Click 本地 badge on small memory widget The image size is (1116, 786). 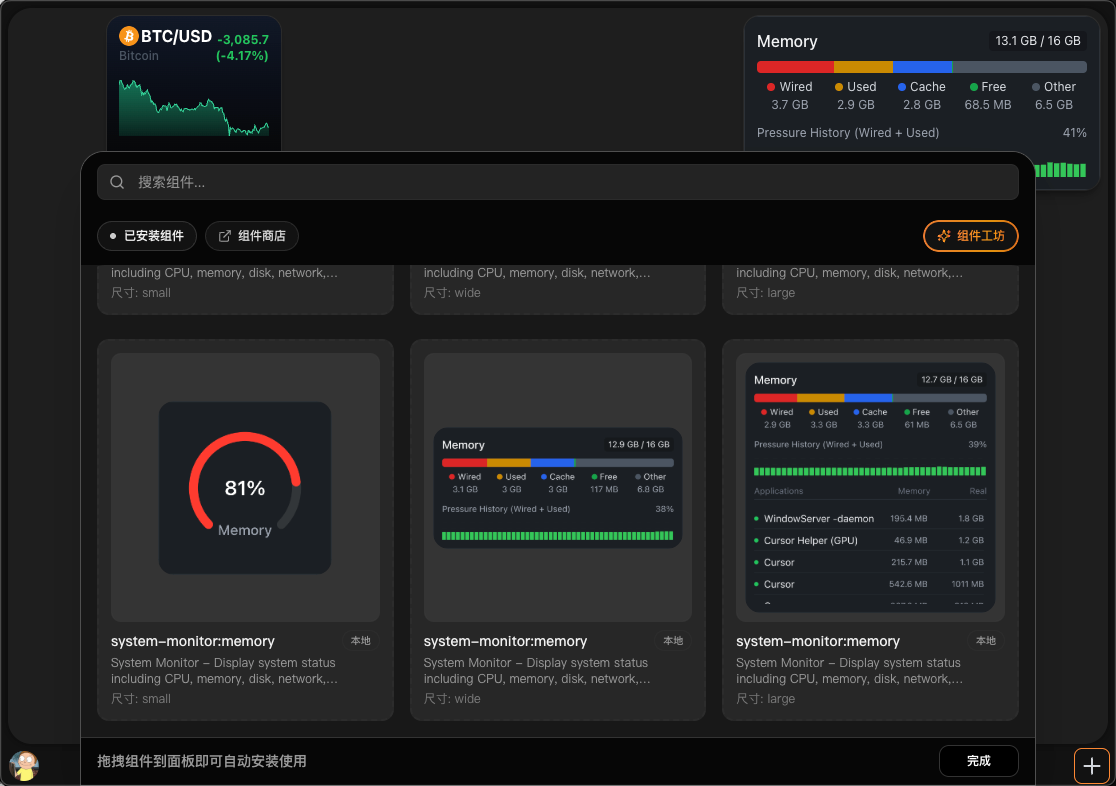click(360, 641)
